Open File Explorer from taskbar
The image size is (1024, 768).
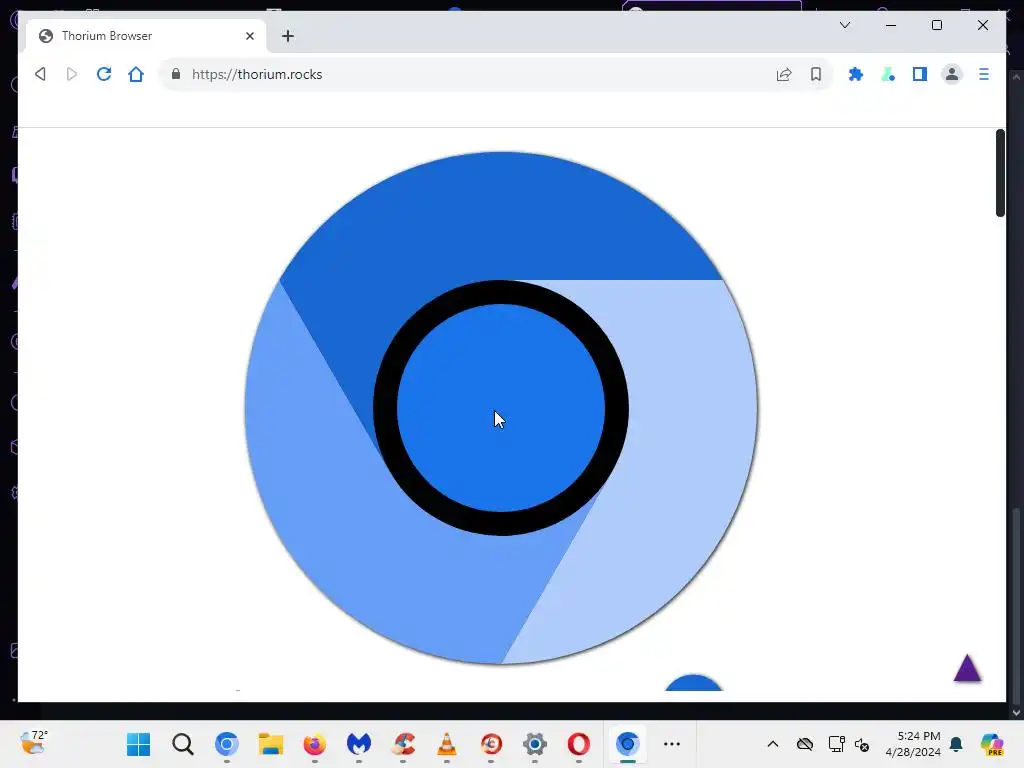click(x=270, y=744)
